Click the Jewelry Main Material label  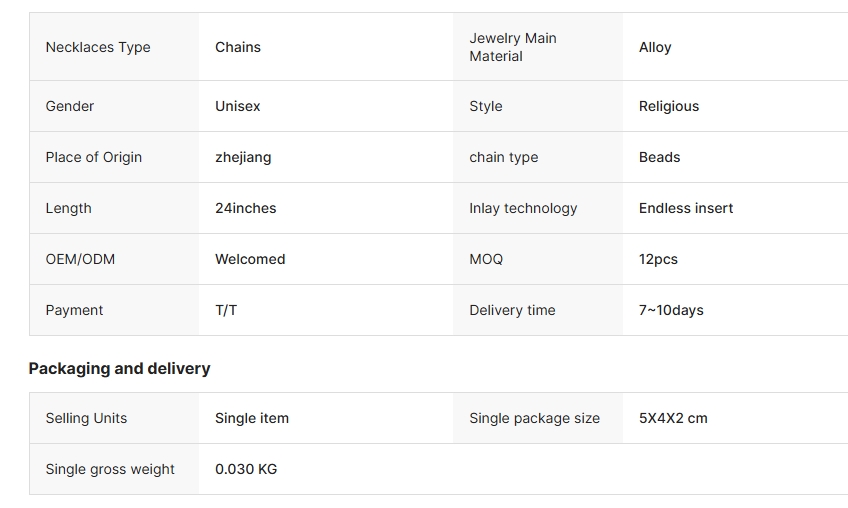pos(513,47)
